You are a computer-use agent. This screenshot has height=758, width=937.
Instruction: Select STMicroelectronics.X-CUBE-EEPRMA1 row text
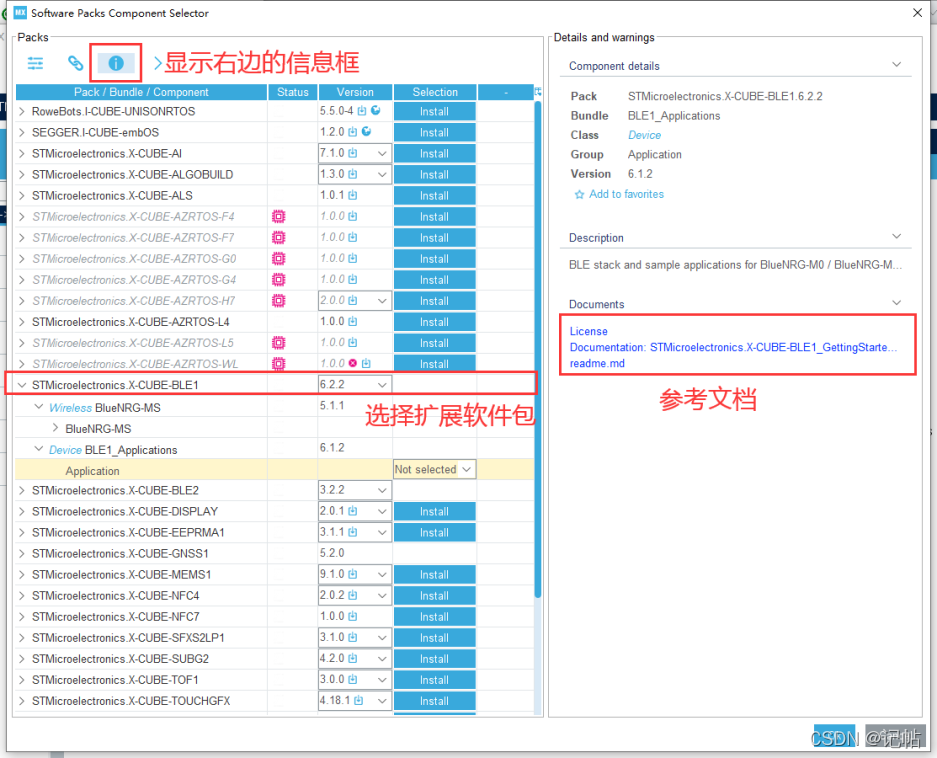coord(128,533)
